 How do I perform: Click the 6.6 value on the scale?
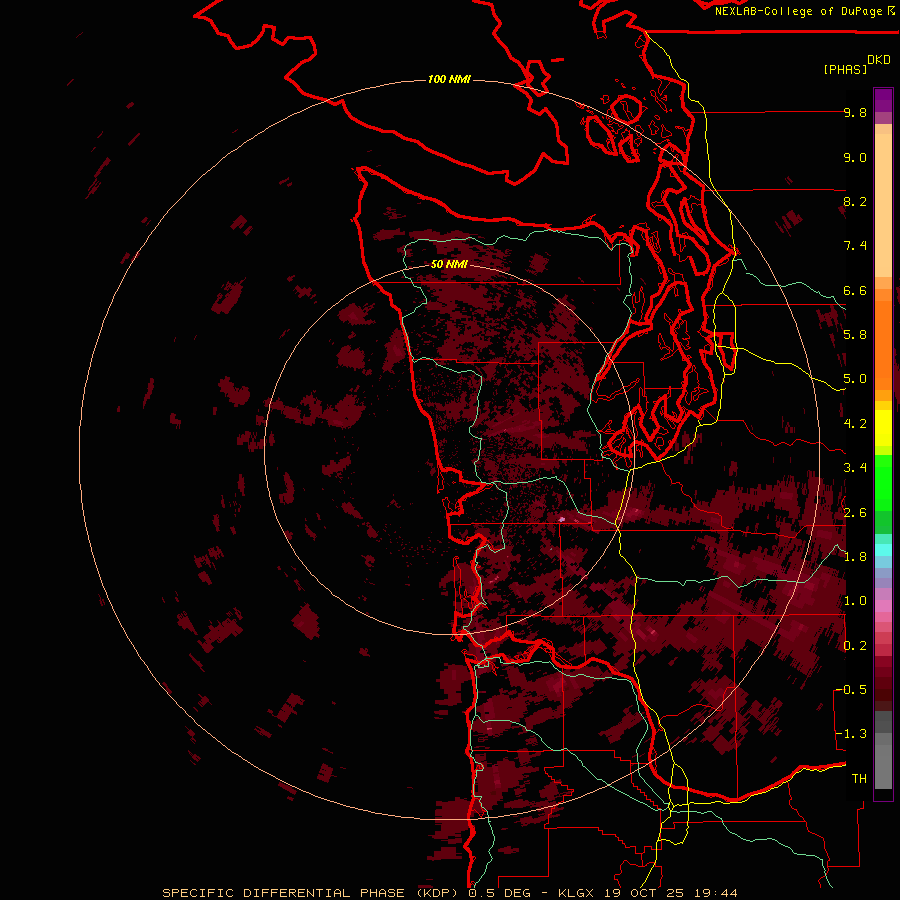coord(855,290)
